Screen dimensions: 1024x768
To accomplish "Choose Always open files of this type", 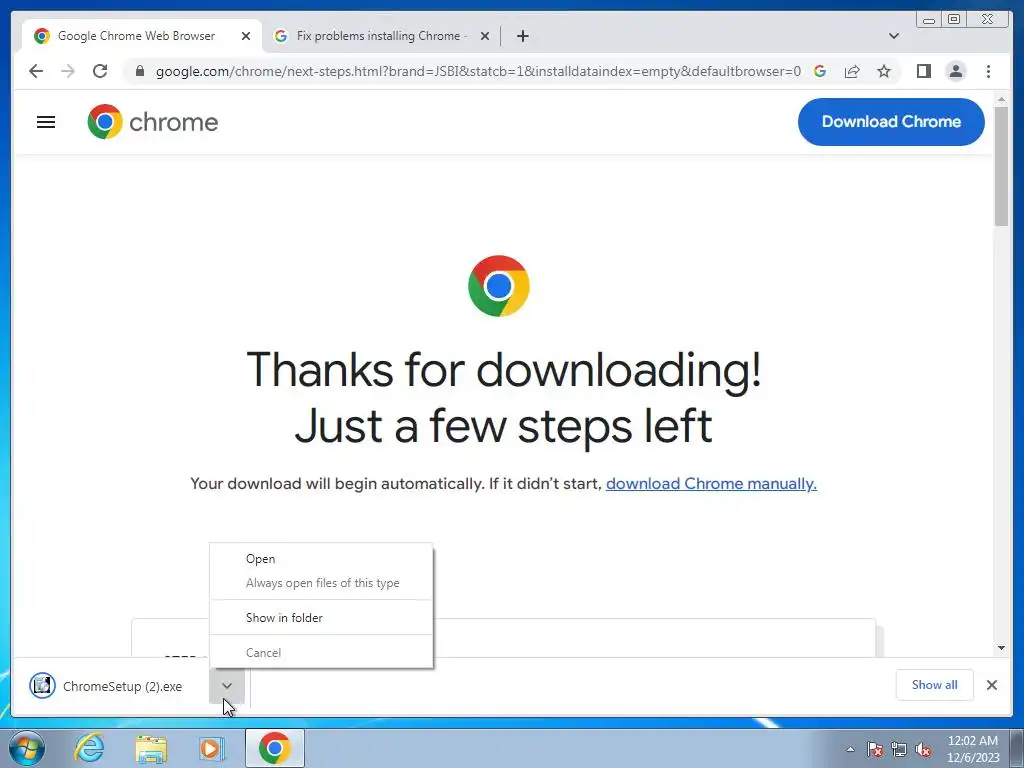I will 321,583.
